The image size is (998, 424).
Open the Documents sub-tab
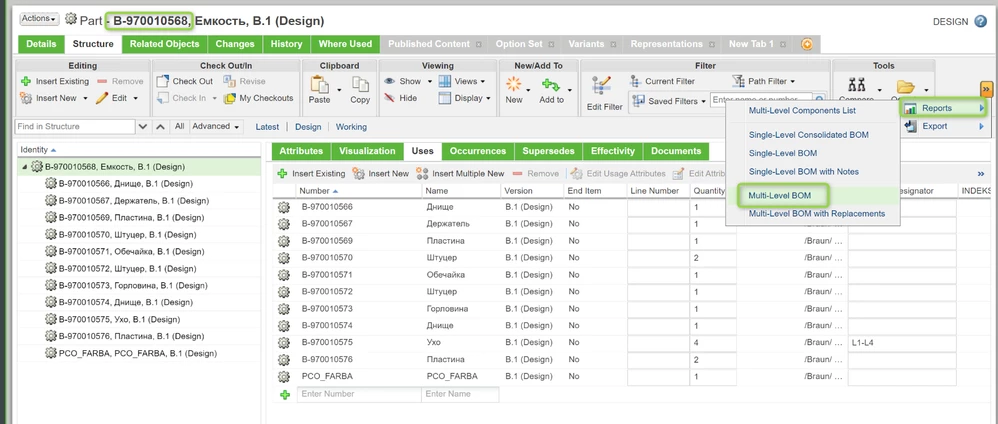click(x=675, y=151)
